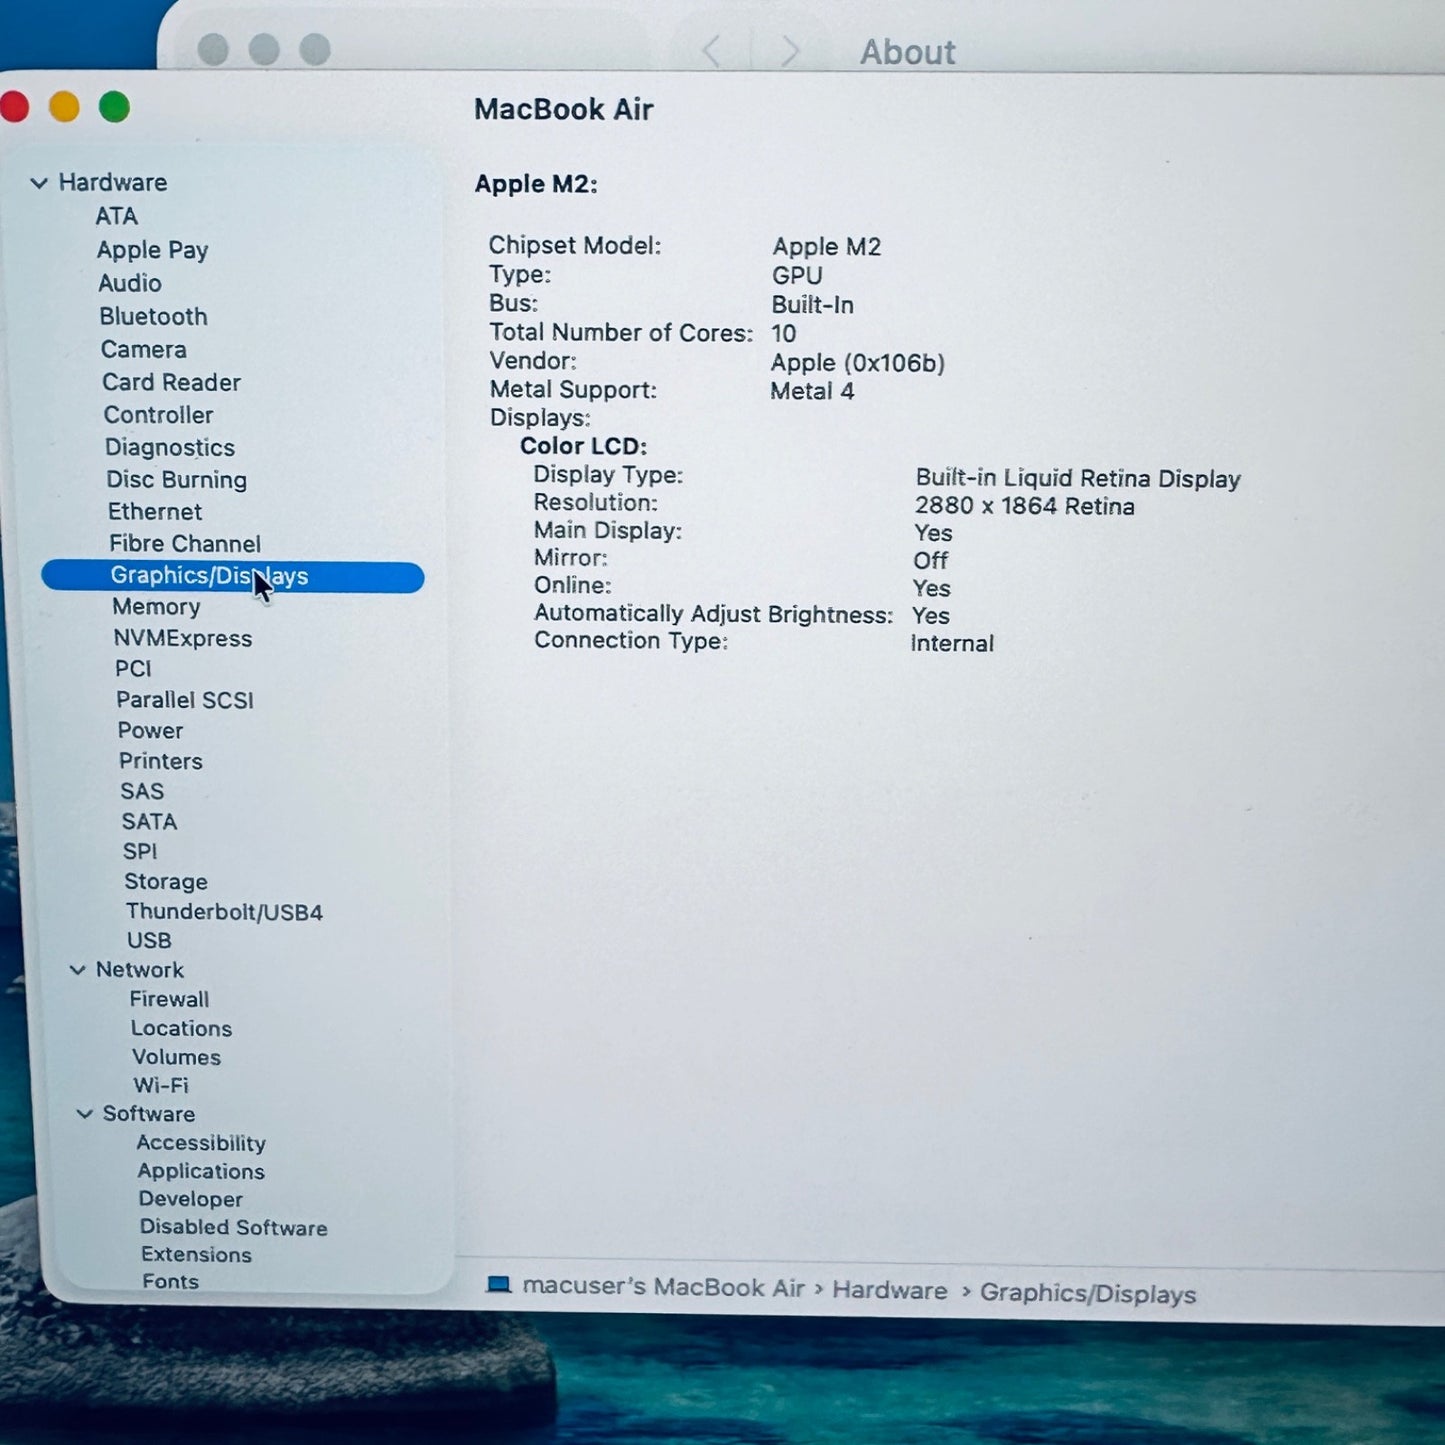Viewport: 1445px width, 1445px height.
Task: Click the About title in back window
Action: coord(908,52)
